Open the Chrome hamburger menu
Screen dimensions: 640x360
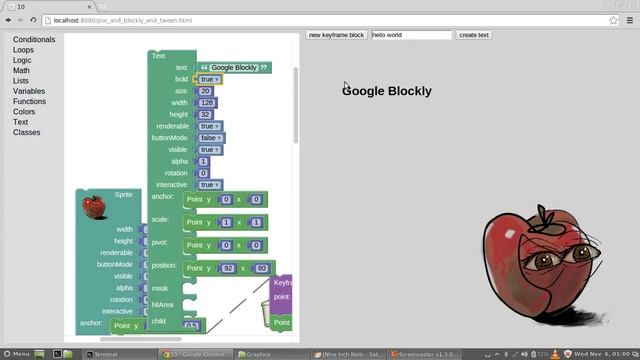630,20
